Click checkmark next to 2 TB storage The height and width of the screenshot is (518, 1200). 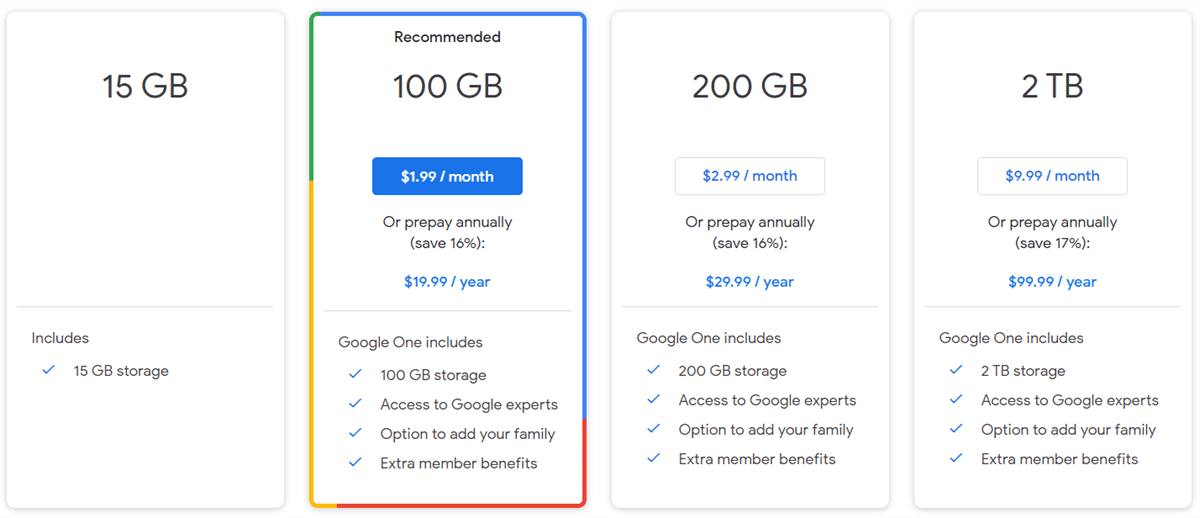(956, 370)
